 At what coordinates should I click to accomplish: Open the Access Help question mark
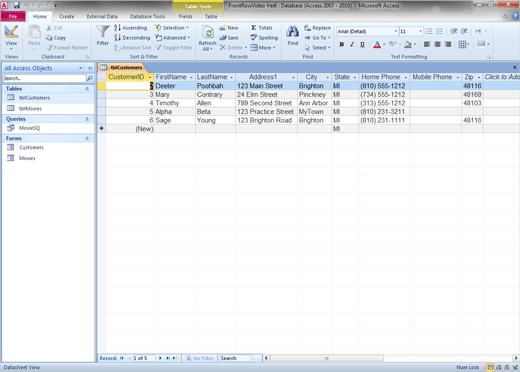(515, 16)
